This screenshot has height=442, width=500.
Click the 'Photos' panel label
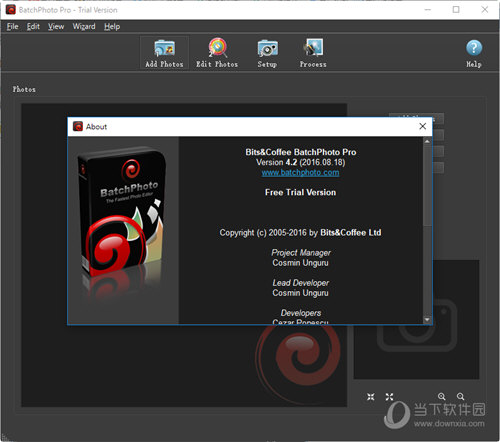pos(24,89)
